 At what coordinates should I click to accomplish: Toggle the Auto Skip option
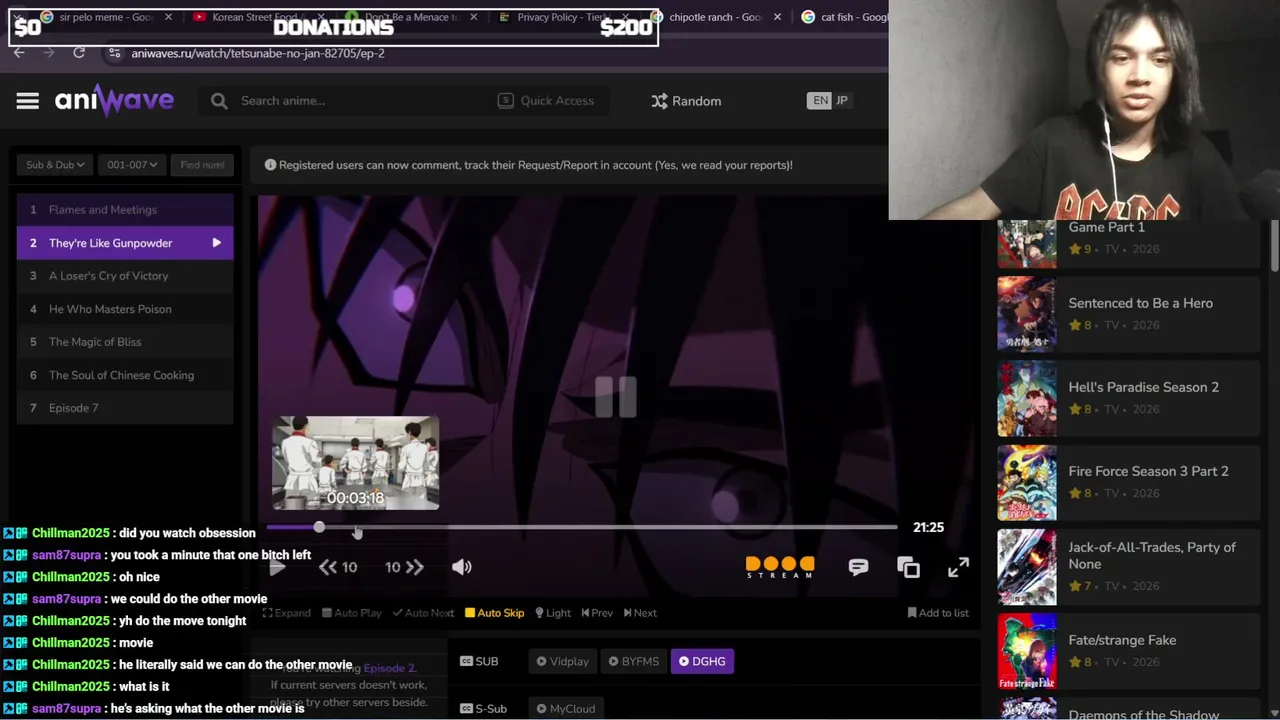494,613
